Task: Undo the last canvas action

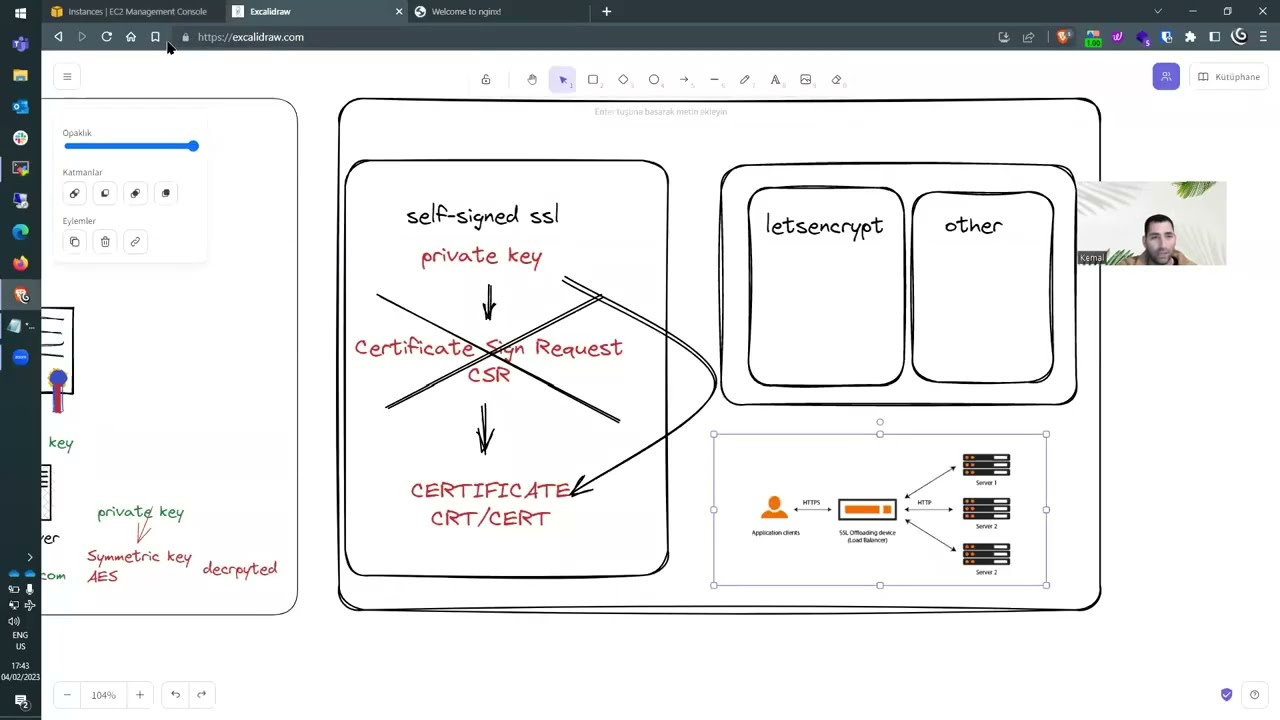Action: (175, 695)
